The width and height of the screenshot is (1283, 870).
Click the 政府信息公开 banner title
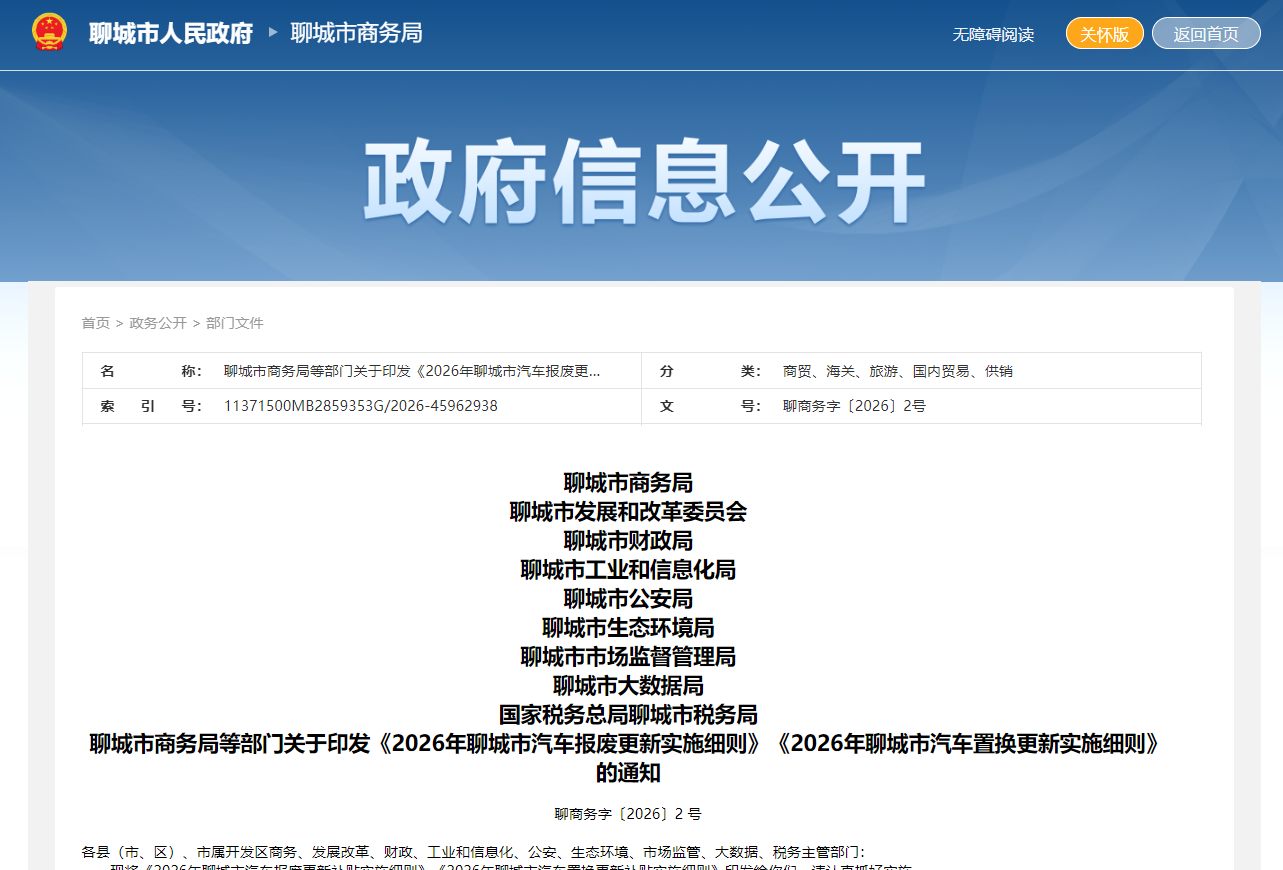point(642,181)
